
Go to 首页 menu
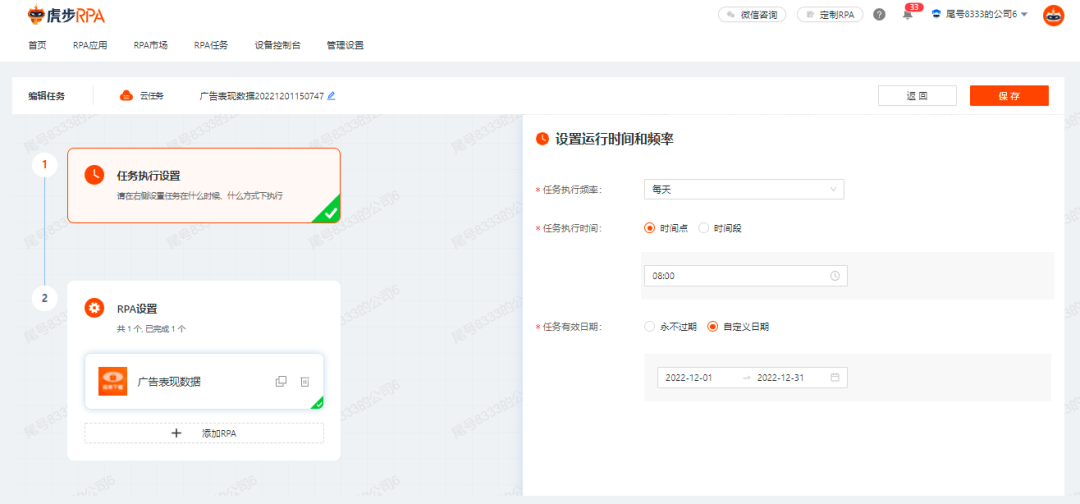click(37, 45)
